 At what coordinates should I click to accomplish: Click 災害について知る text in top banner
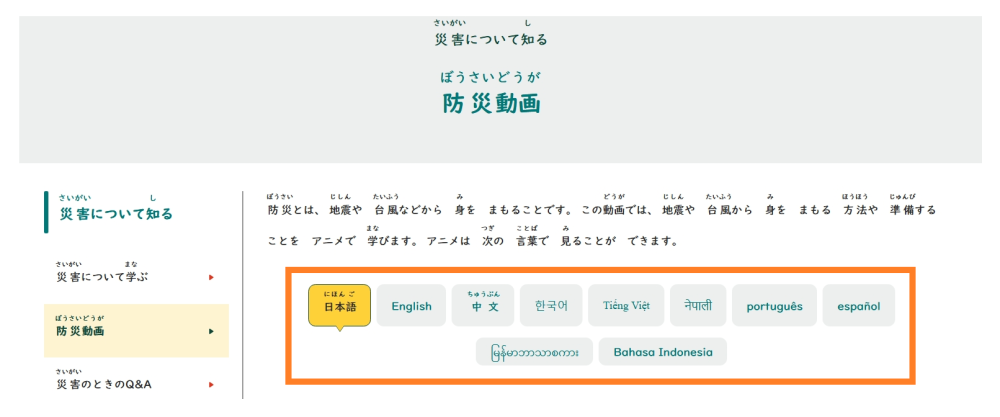pos(491,40)
